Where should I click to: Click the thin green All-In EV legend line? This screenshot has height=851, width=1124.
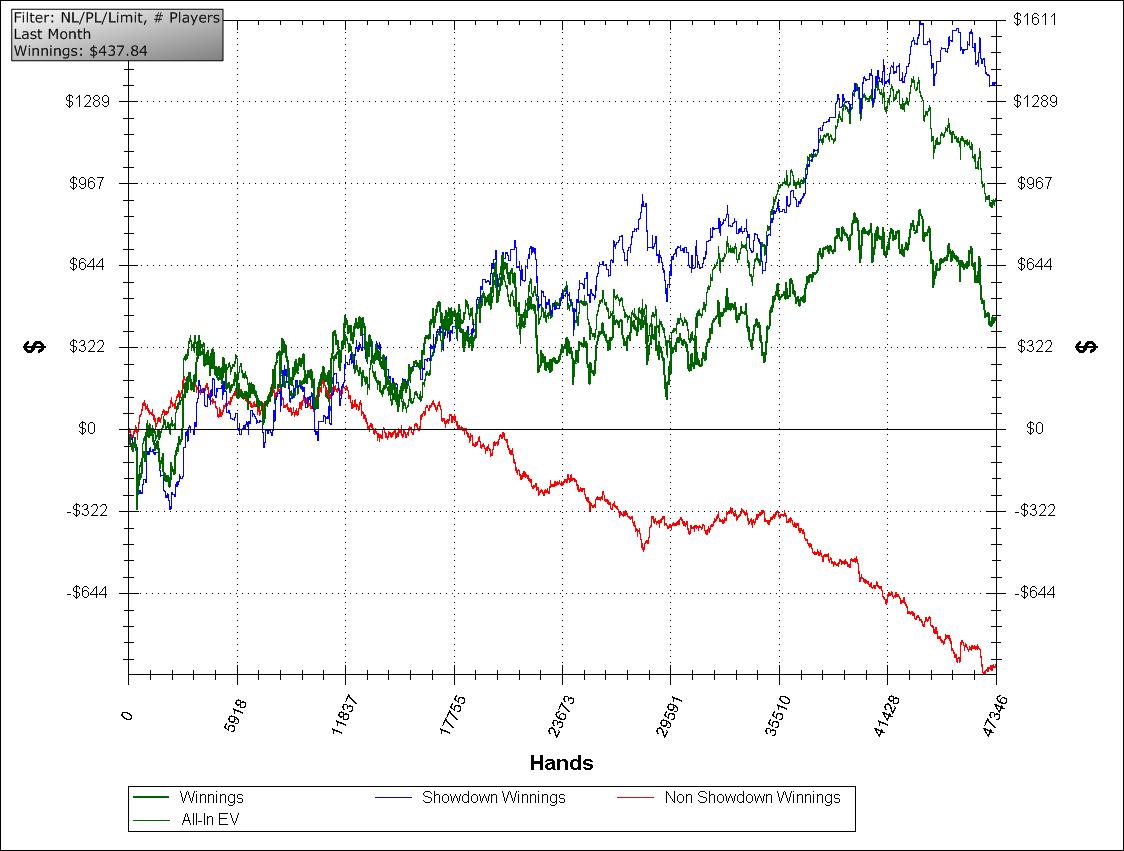click(150, 819)
